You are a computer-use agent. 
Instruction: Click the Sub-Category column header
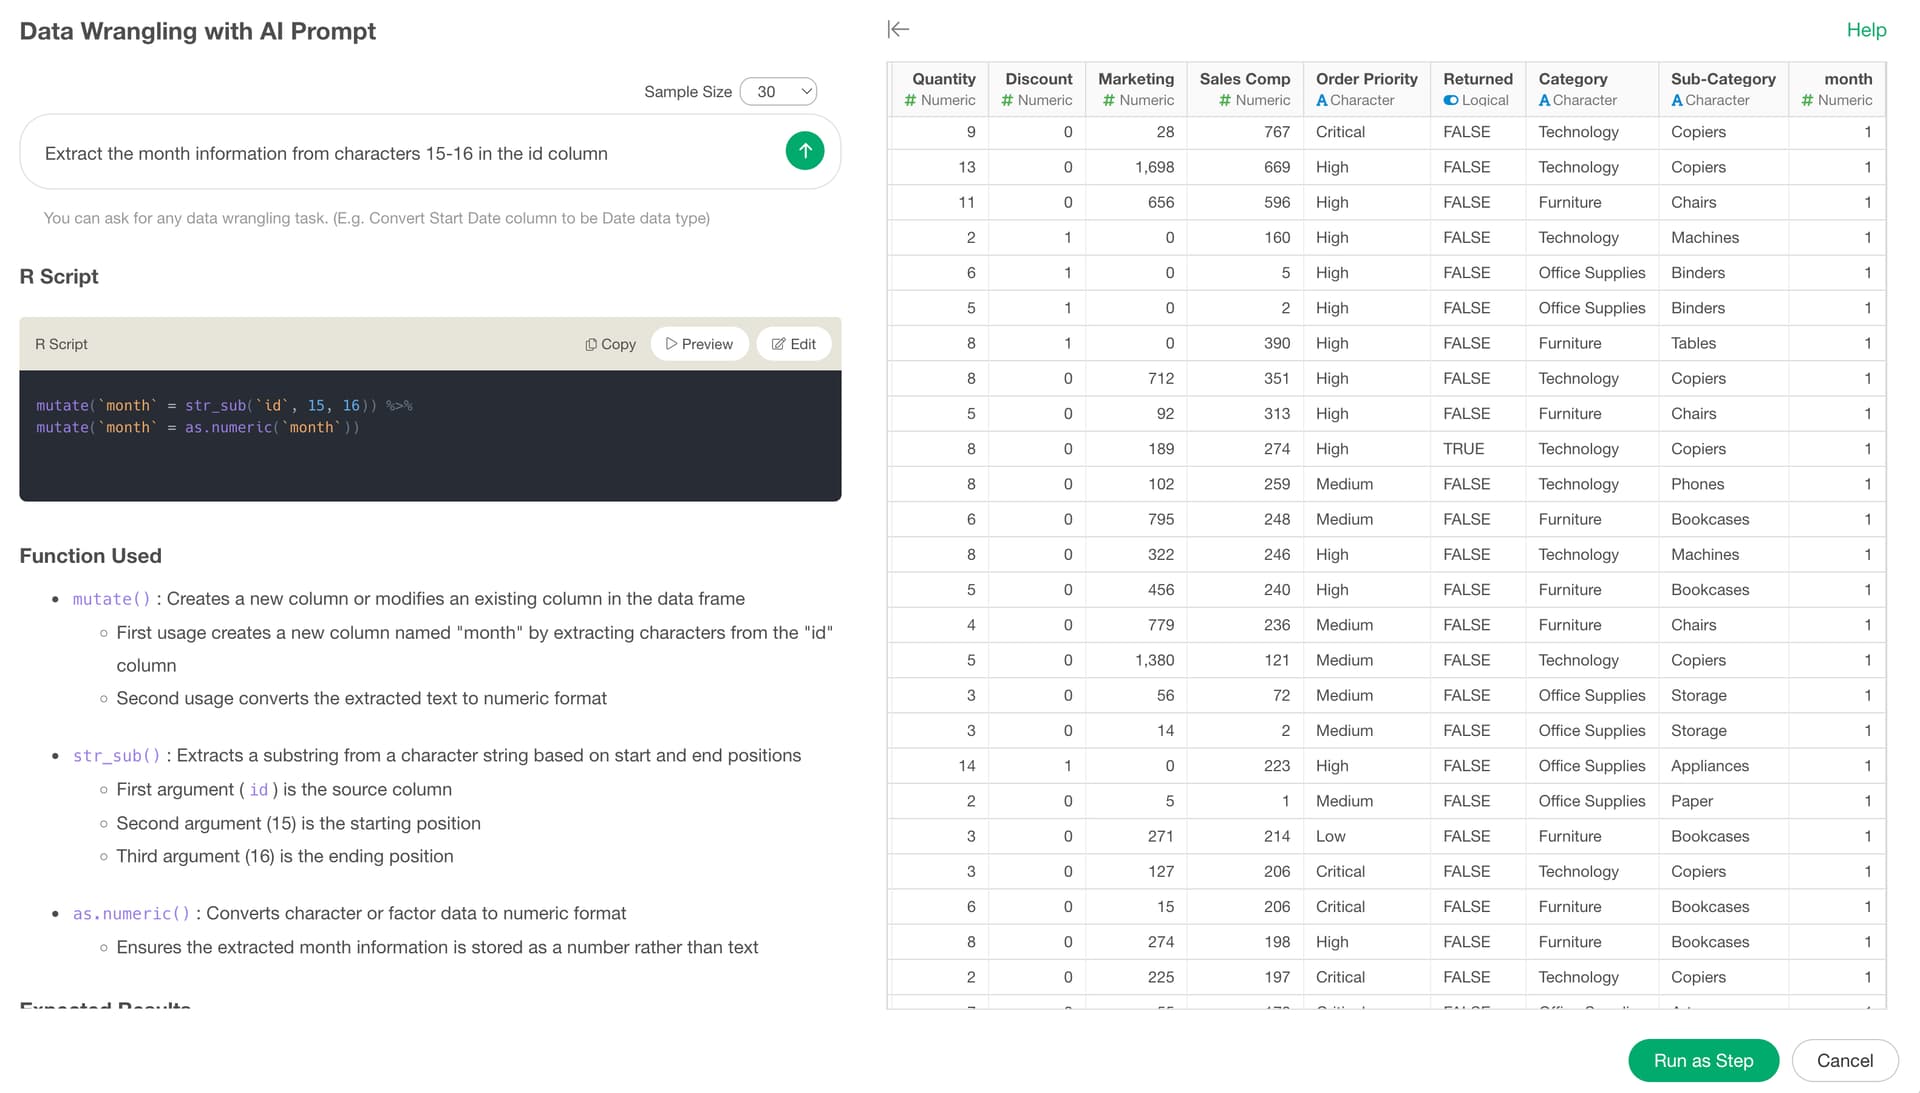pos(1722,79)
